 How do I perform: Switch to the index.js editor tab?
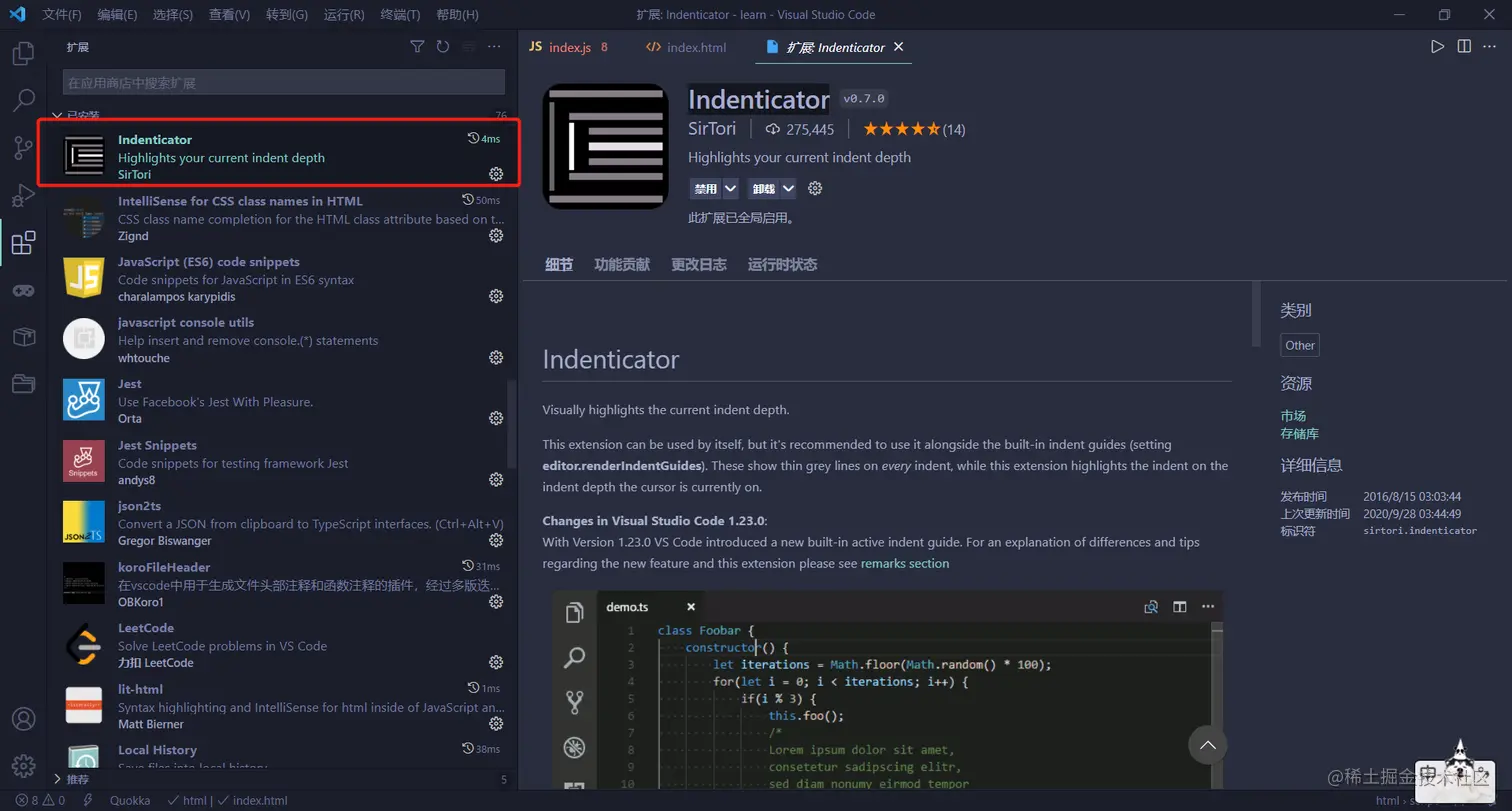click(569, 47)
